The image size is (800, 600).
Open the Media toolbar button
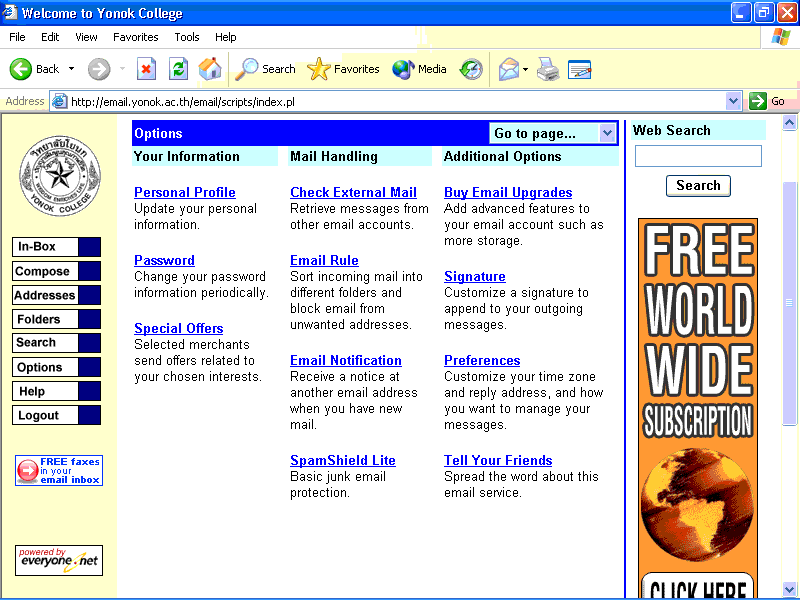pos(419,69)
